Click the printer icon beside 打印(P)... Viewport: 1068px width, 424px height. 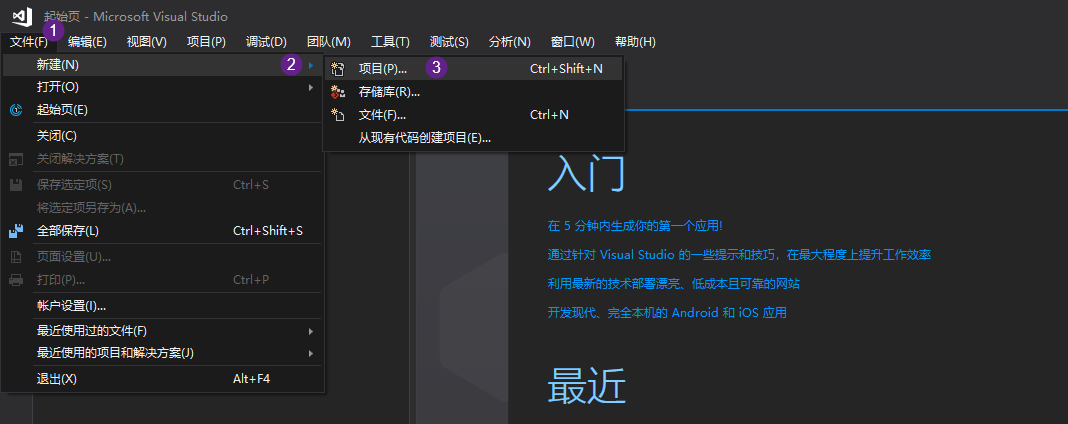click(x=16, y=280)
